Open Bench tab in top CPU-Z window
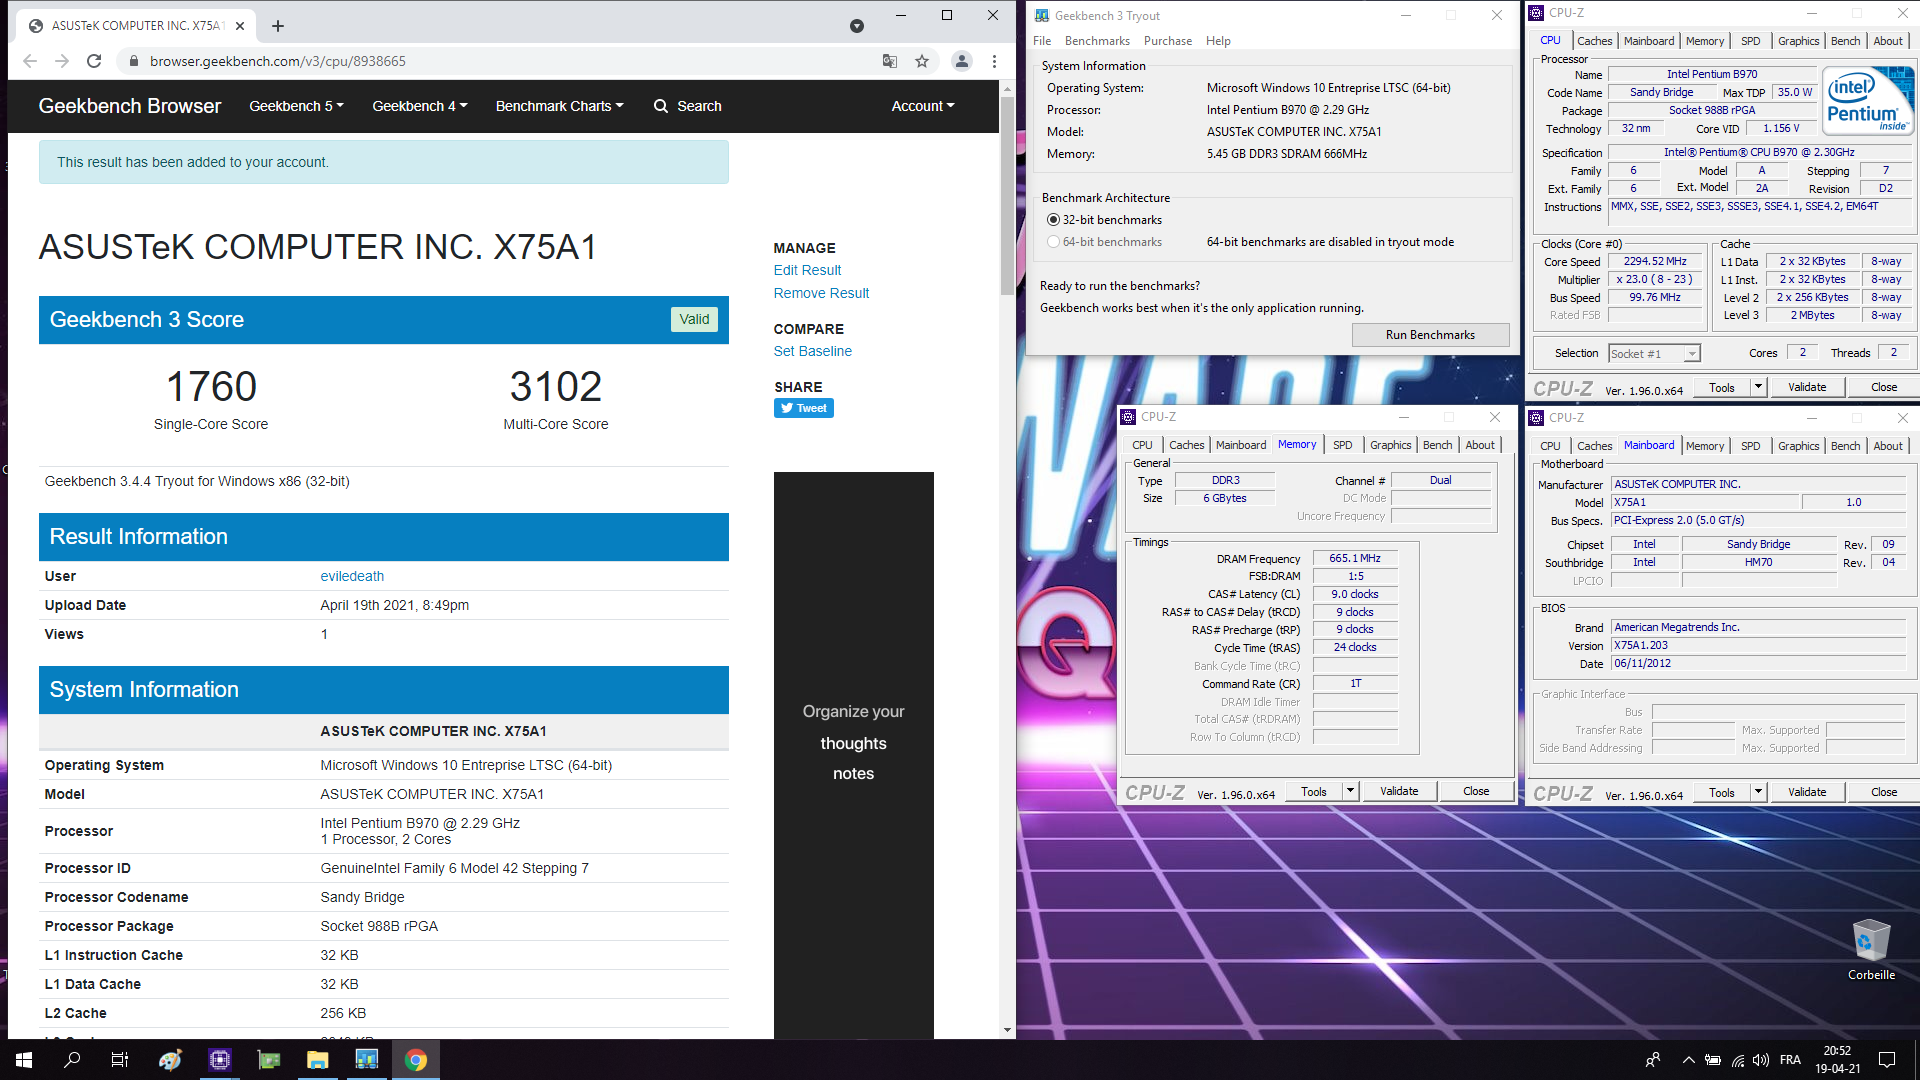The image size is (1920, 1080). [x=1845, y=41]
